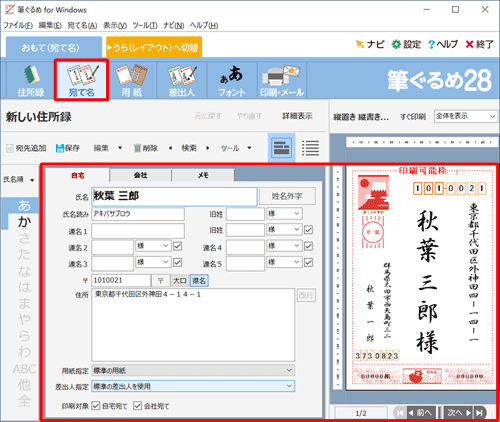This screenshot has height=422, width=500.
Task: Open the 連名4 honorific dropdown
Action: tap(284, 246)
